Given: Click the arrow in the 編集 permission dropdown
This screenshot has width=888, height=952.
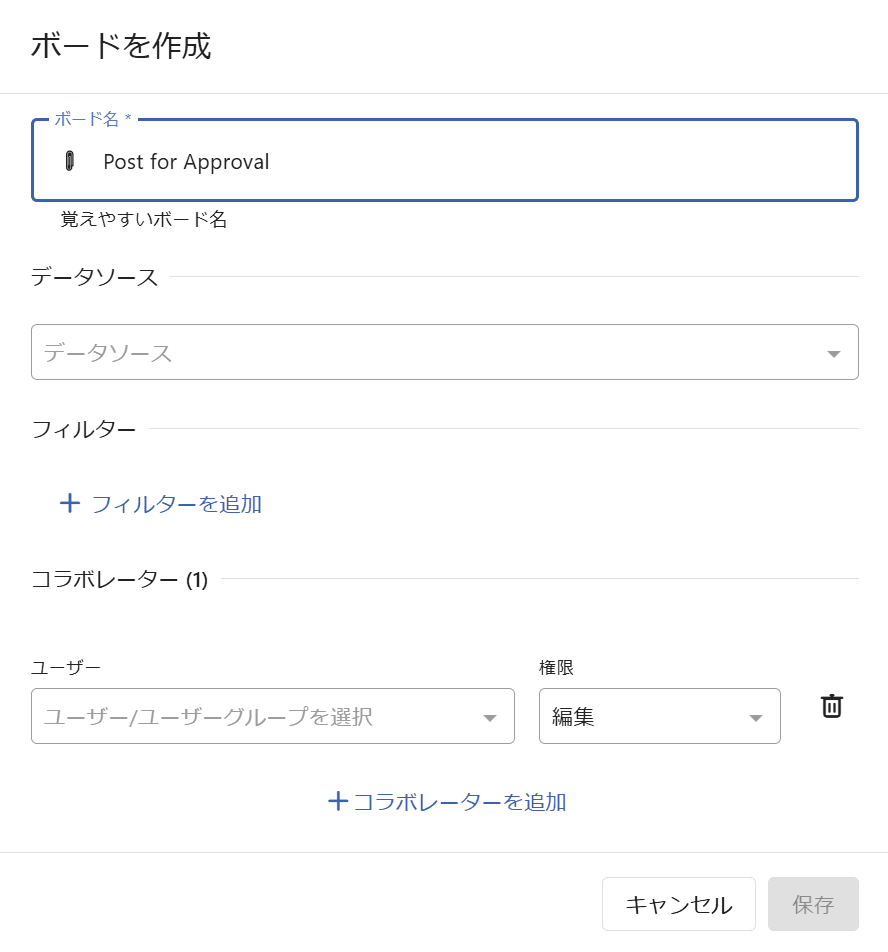Looking at the screenshot, I should 756,718.
